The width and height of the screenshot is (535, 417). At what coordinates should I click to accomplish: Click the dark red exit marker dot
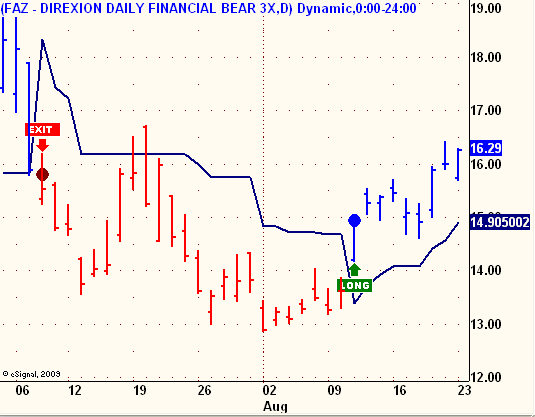click(42, 175)
